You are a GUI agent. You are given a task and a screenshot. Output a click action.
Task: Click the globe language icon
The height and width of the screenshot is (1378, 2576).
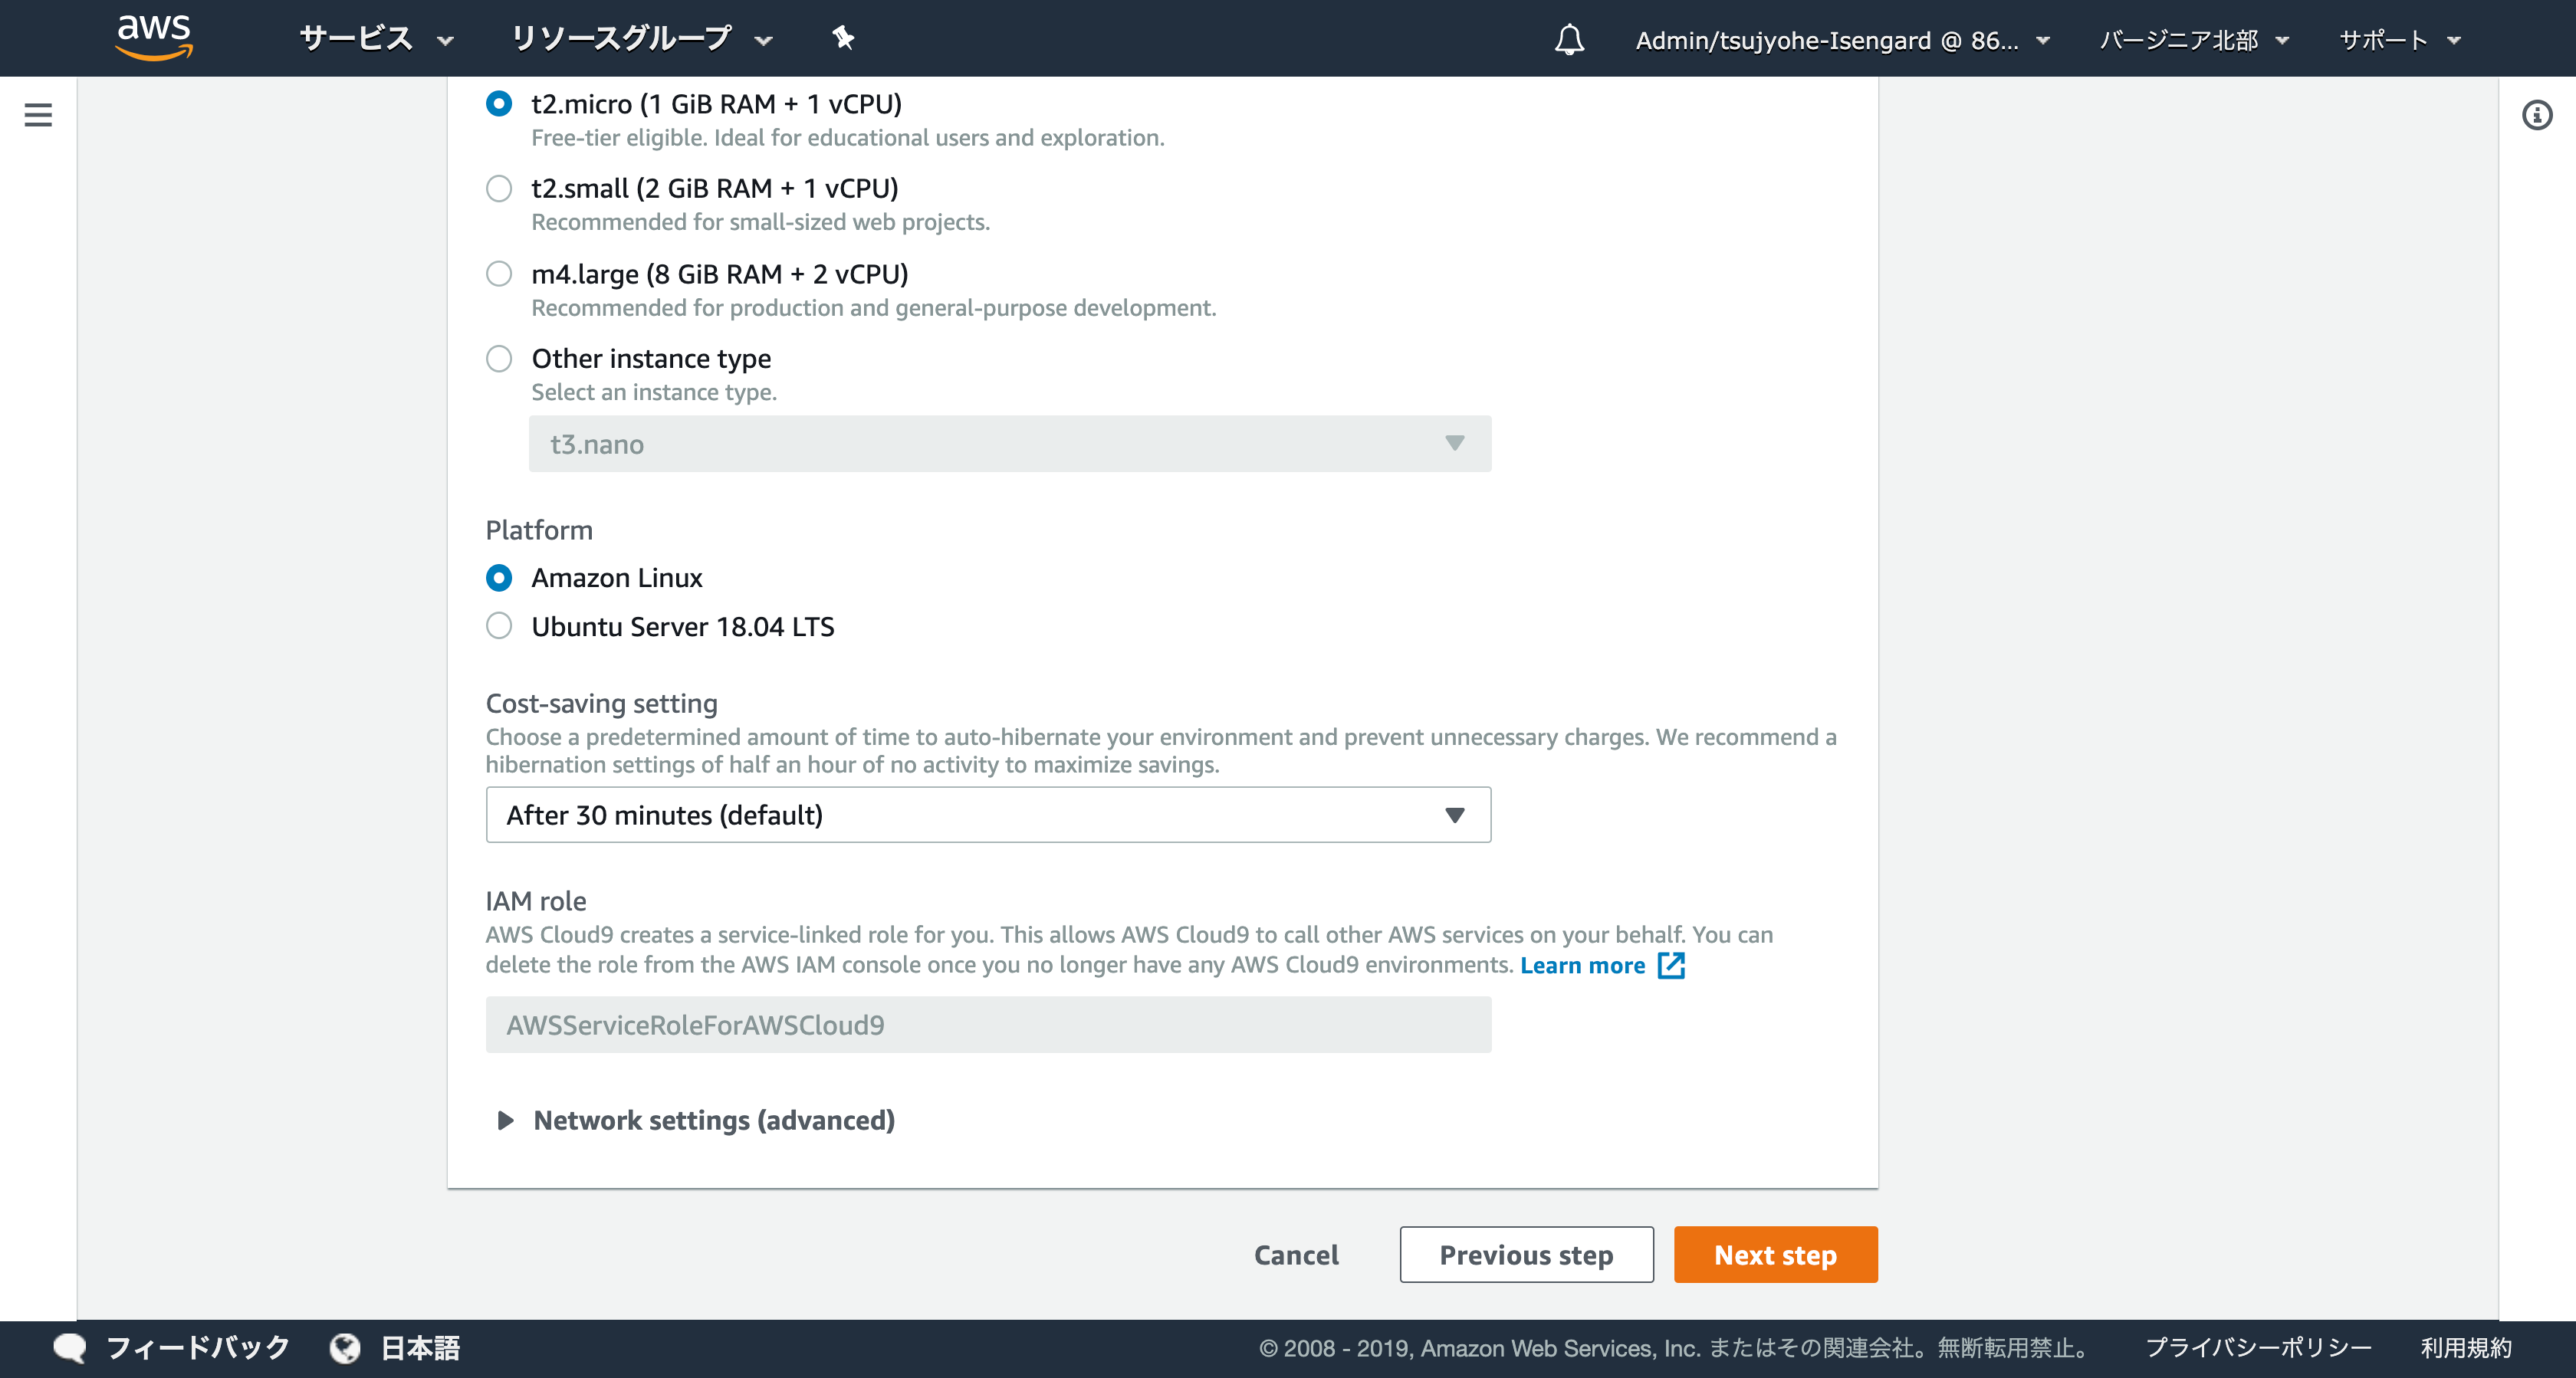345,1348
